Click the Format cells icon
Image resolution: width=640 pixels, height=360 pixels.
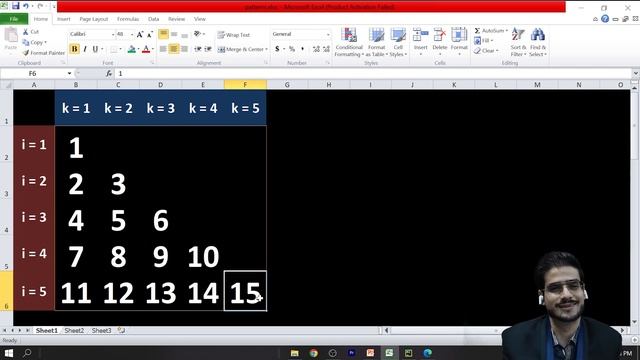click(x=459, y=35)
